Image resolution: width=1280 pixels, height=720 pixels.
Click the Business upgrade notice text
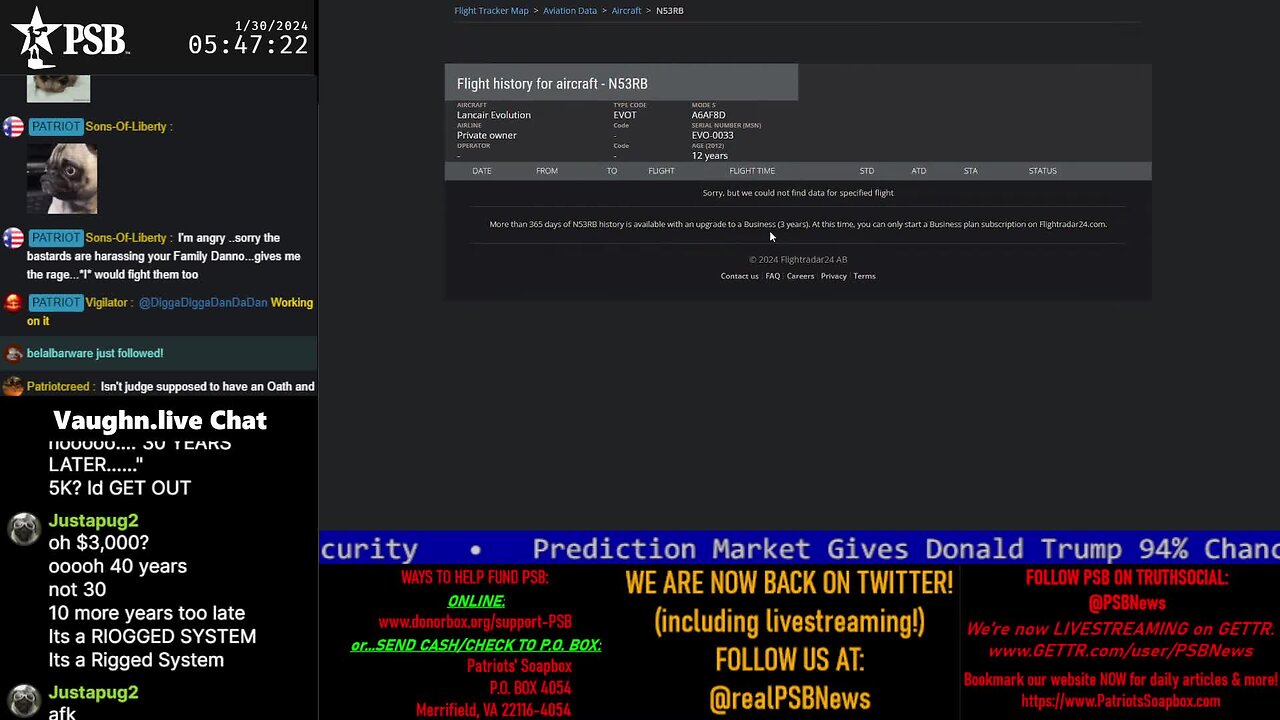(x=798, y=224)
